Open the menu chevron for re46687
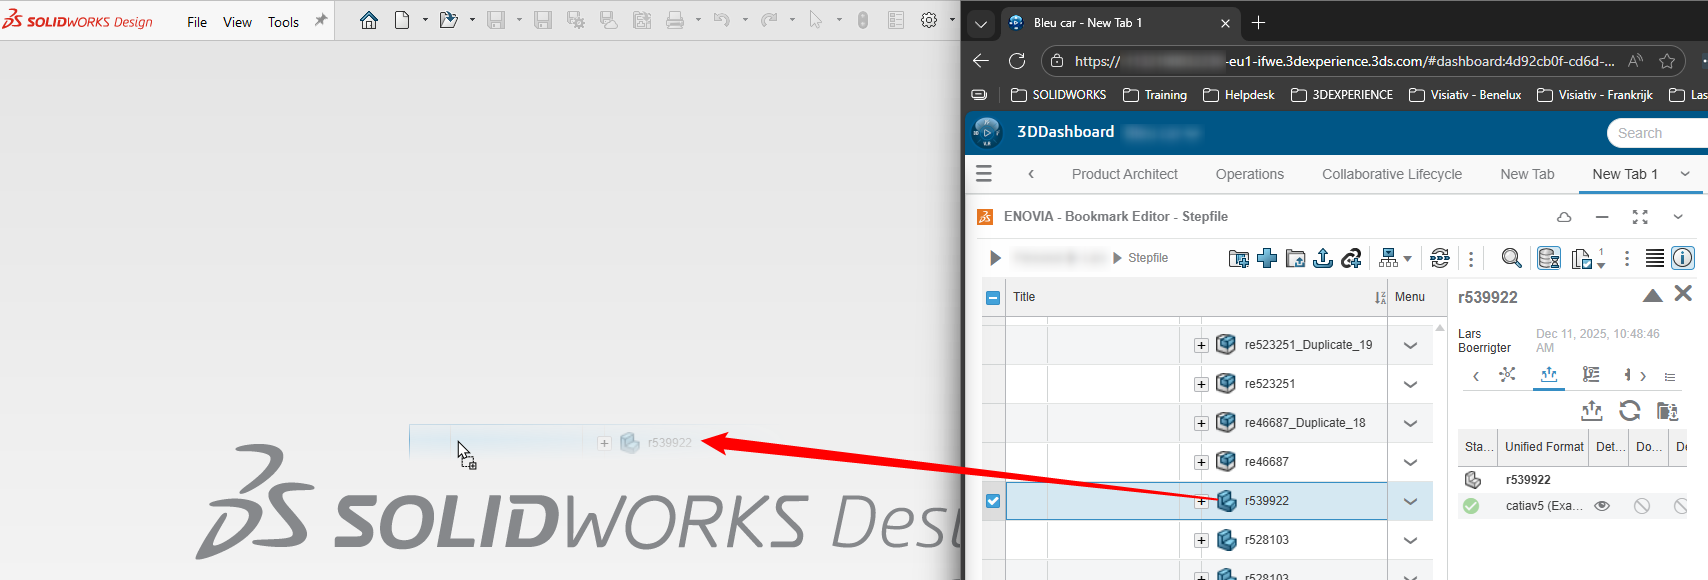 coord(1410,462)
